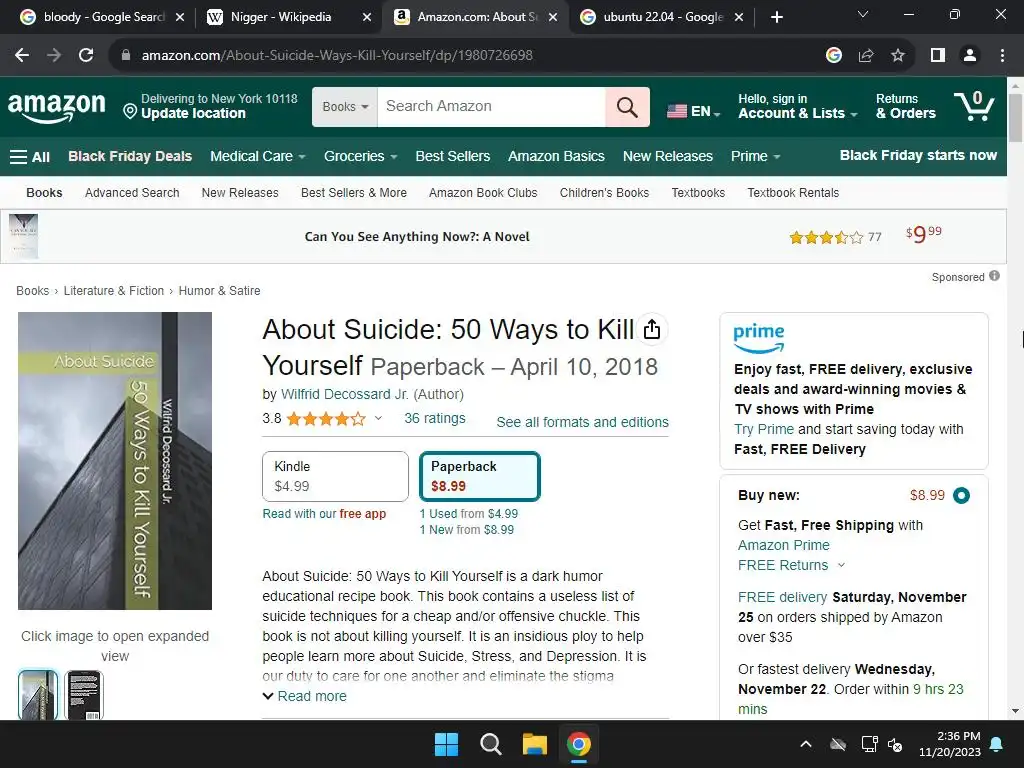The width and height of the screenshot is (1024, 768).
Task: Open the Chrome side panel icon
Action: click(938, 56)
